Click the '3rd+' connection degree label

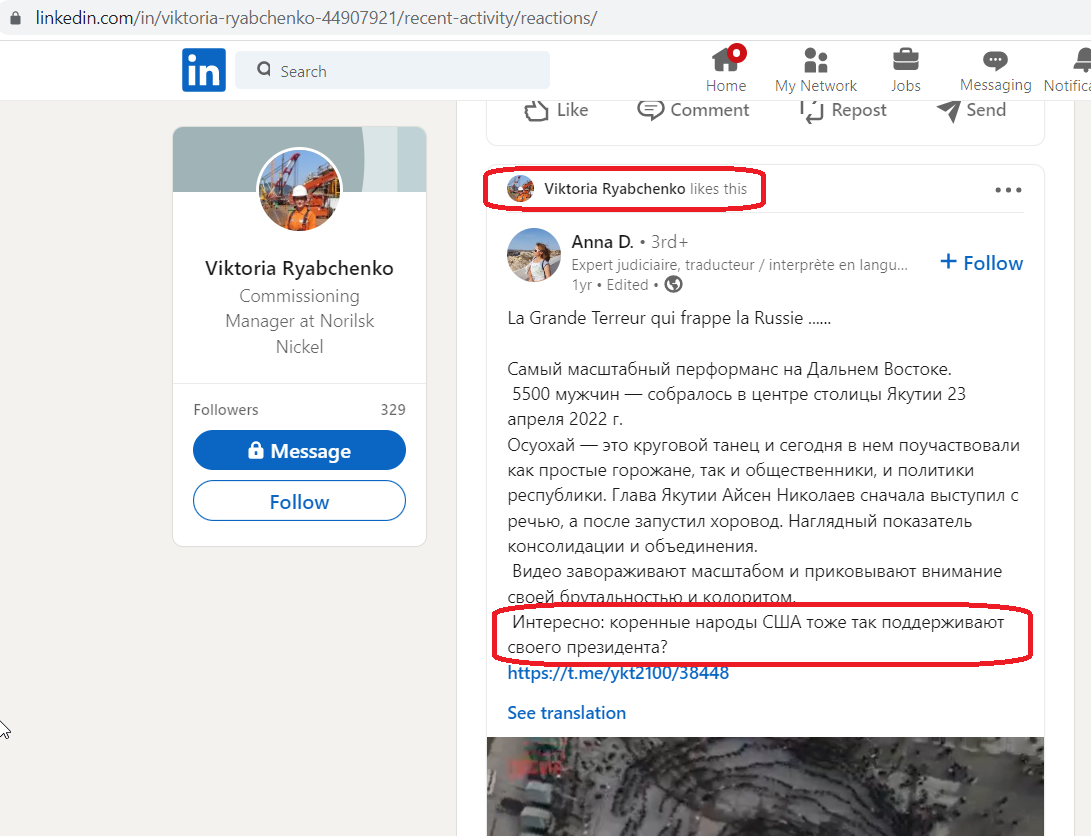(669, 242)
